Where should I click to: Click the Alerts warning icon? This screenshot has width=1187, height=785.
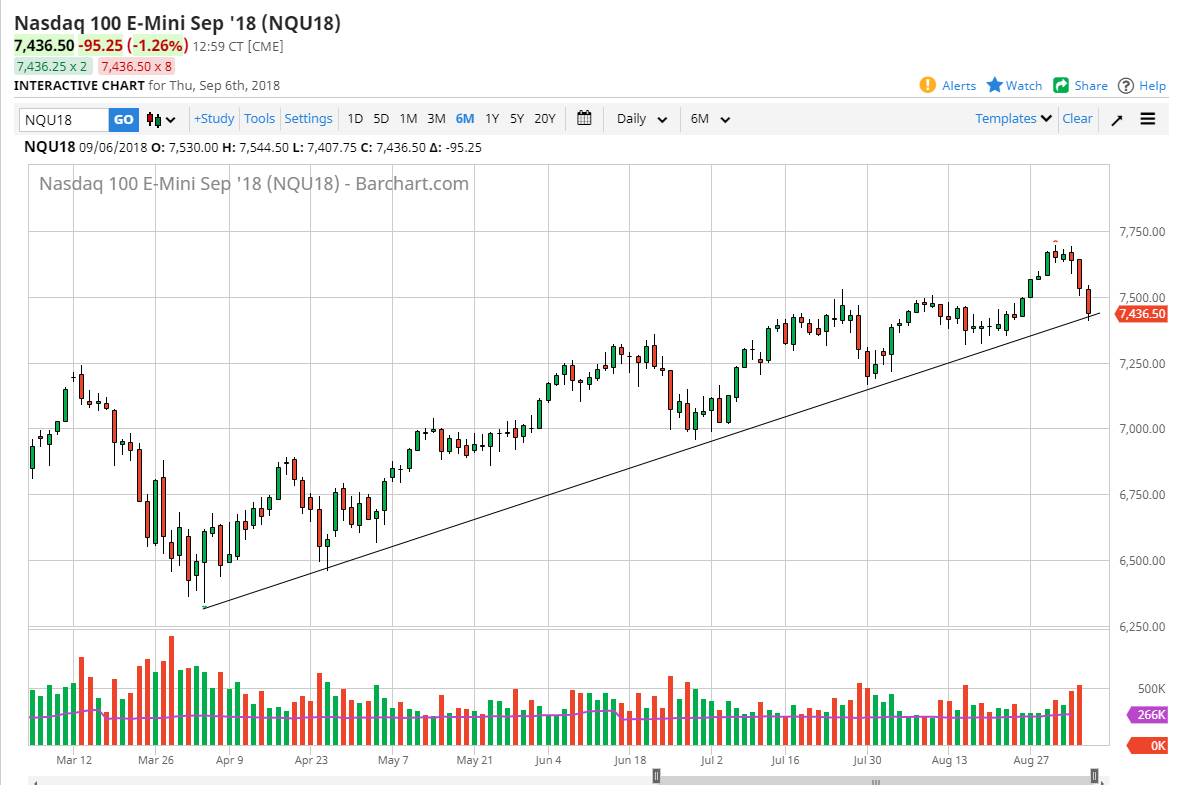point(928,86)
